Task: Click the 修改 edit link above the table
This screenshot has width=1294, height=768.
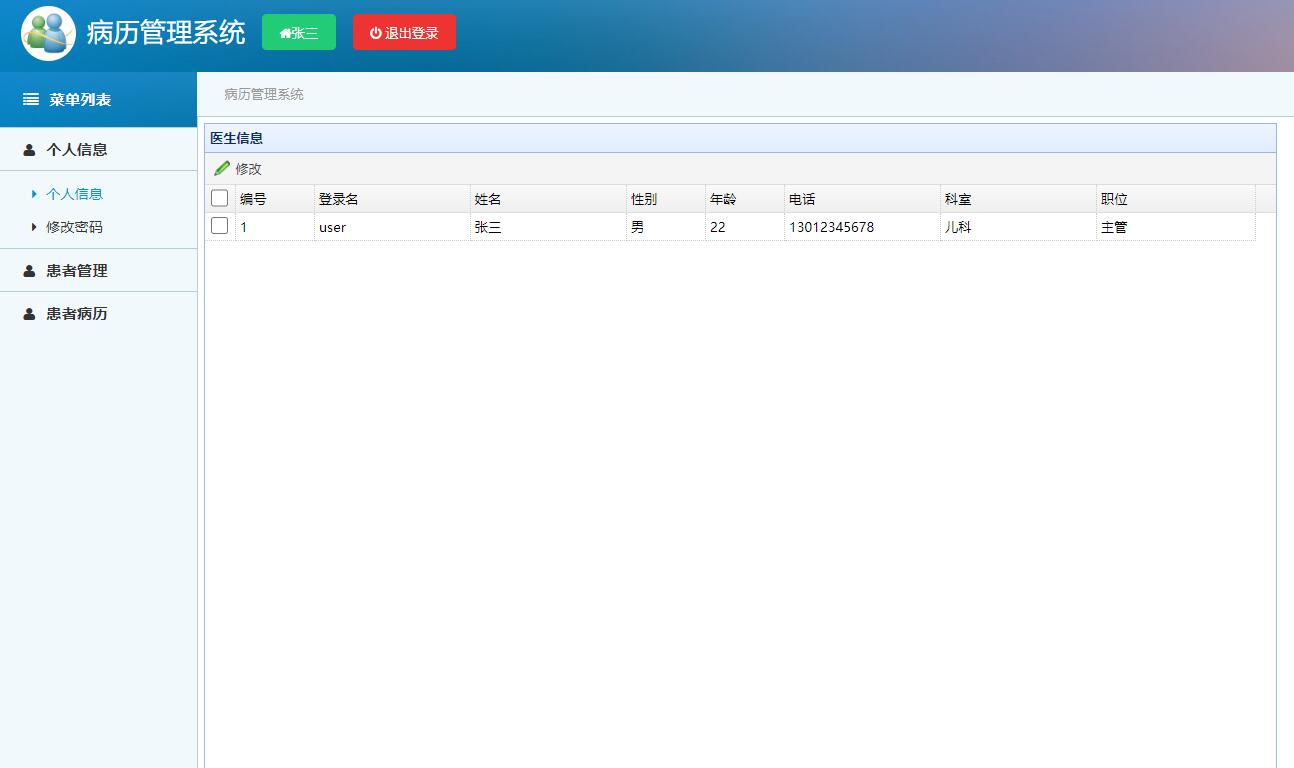Action: (x=246, y=168)
